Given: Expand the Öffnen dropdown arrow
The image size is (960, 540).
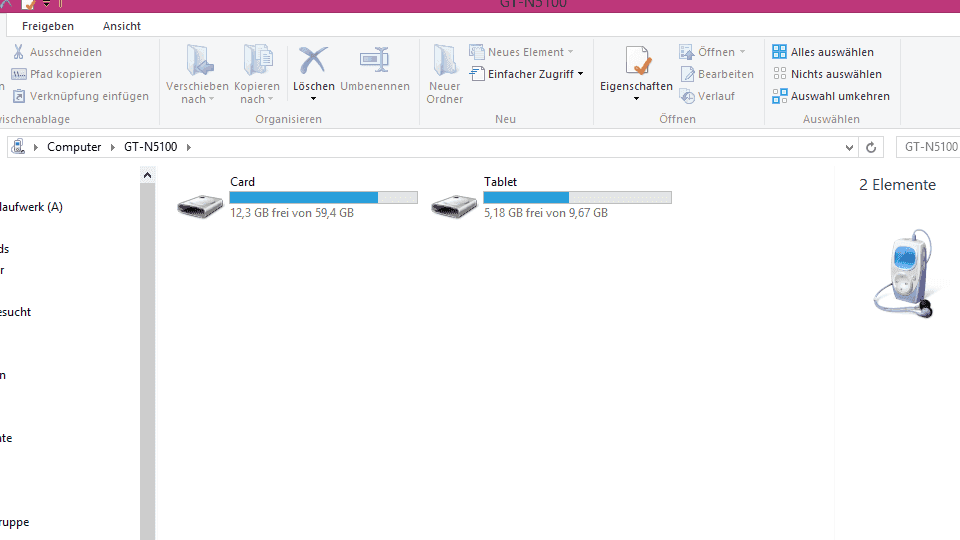Looking at the screenshot, I should click(x=742, y=52).
